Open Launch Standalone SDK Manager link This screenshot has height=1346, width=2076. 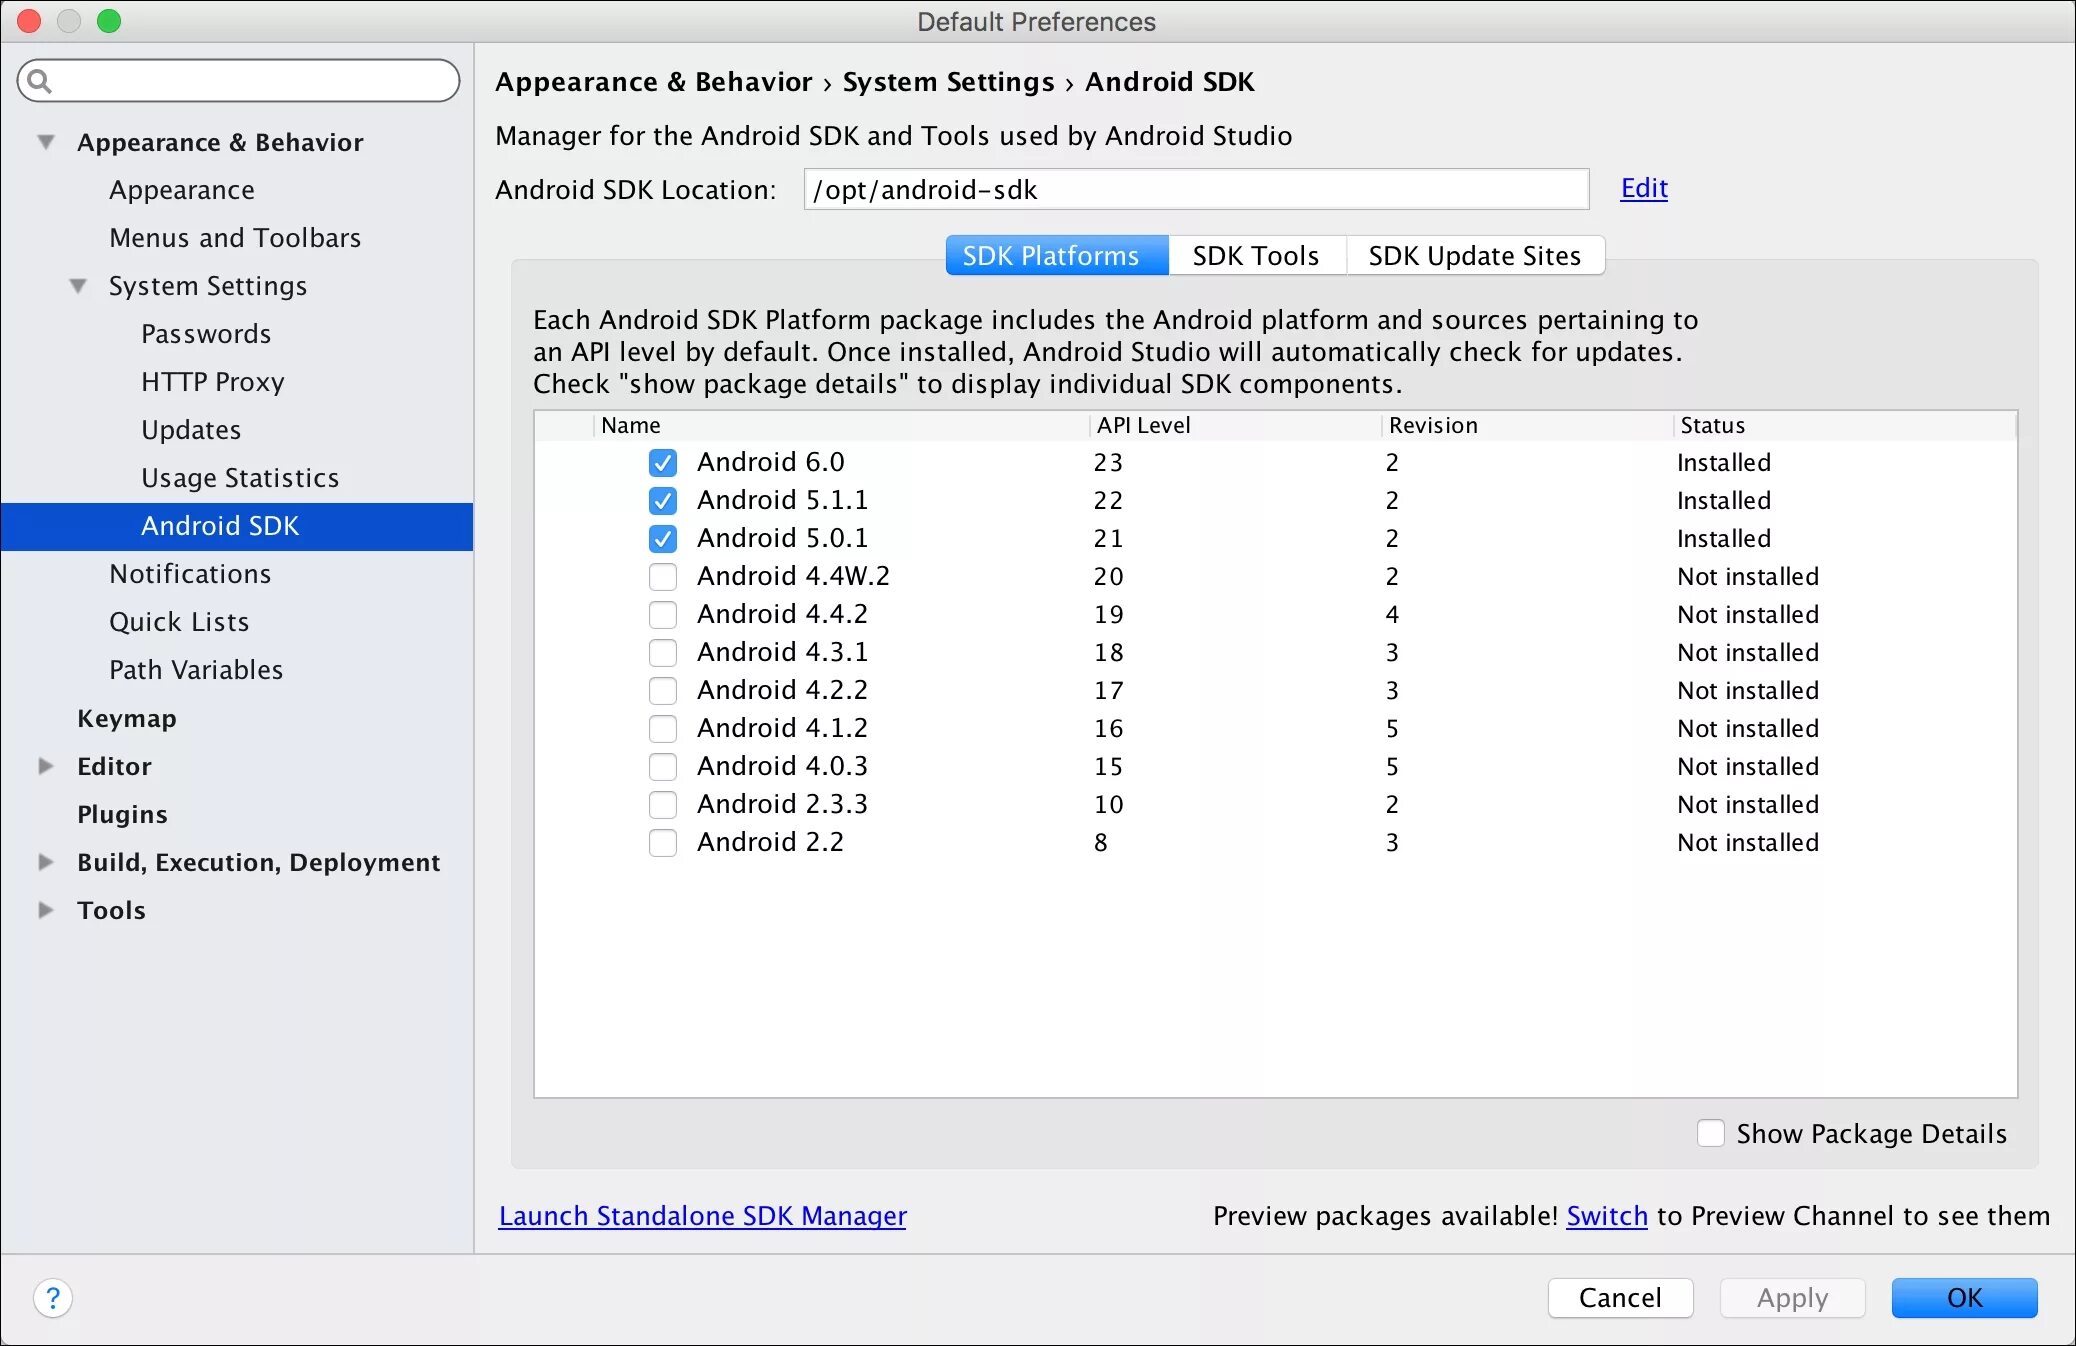pyautogui.click(x=702, y=1216)
